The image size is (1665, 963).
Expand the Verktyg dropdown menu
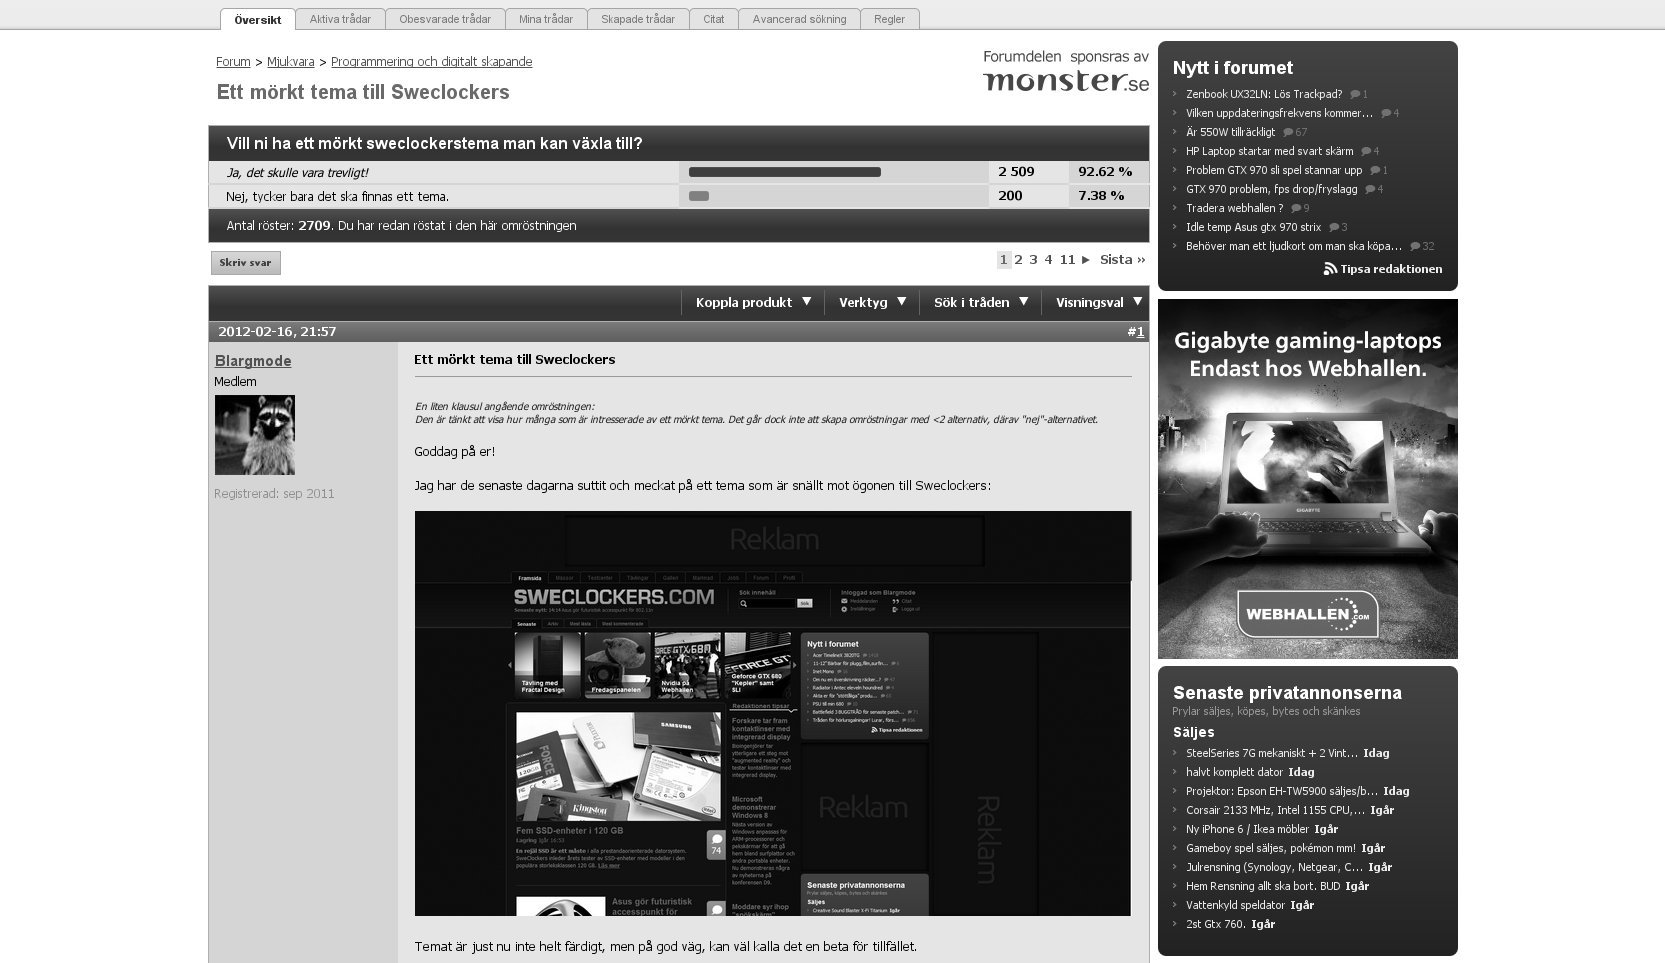pyautogui.click(x=872, y=302)
